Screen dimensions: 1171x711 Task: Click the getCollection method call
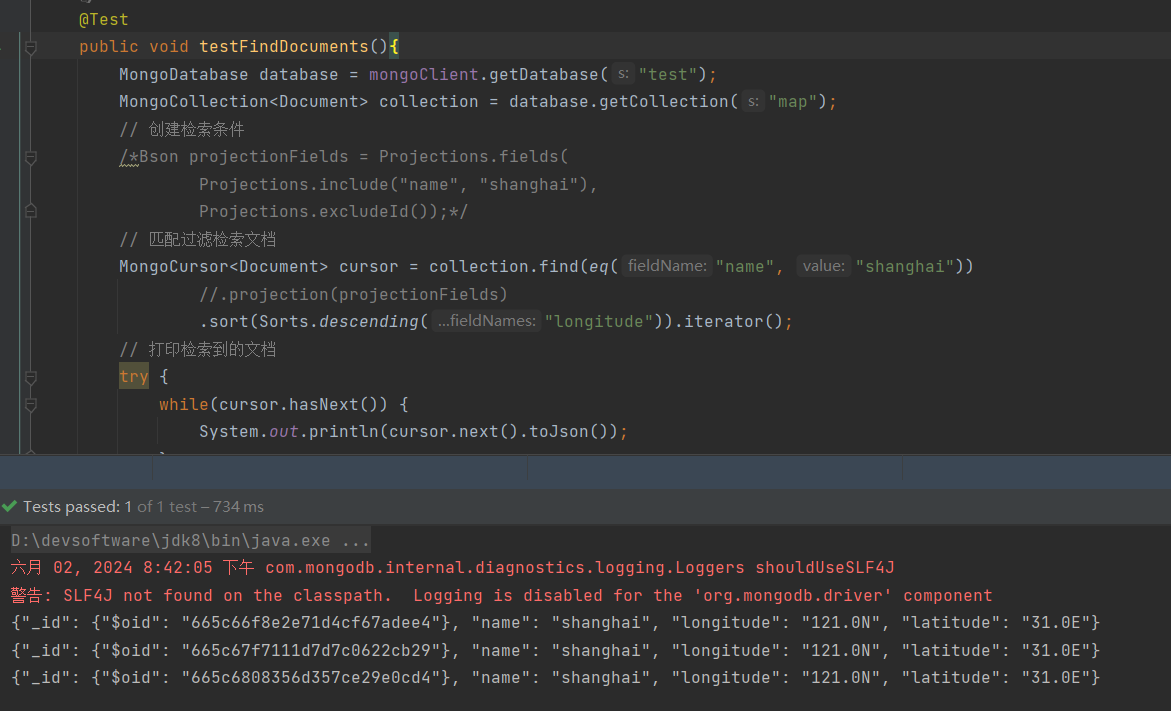pyautogui.click(x=664, y=102)
